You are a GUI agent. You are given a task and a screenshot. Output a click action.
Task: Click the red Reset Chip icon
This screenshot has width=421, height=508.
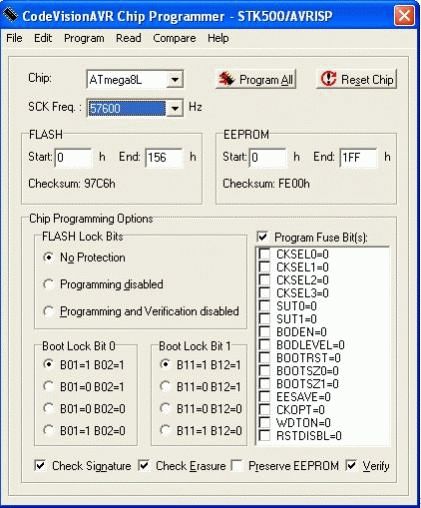pyautogui.click(x=328, y=79)
